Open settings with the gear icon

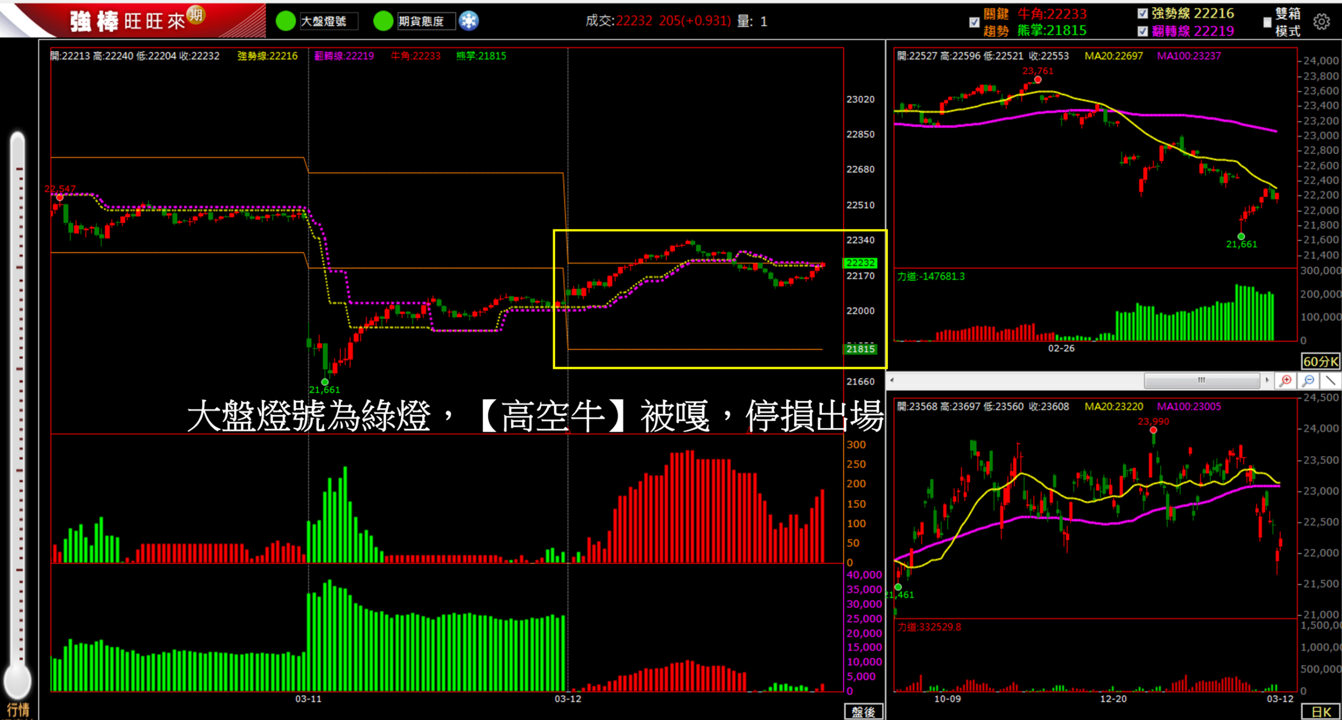pyautogui.click(x=1322, y=21)
